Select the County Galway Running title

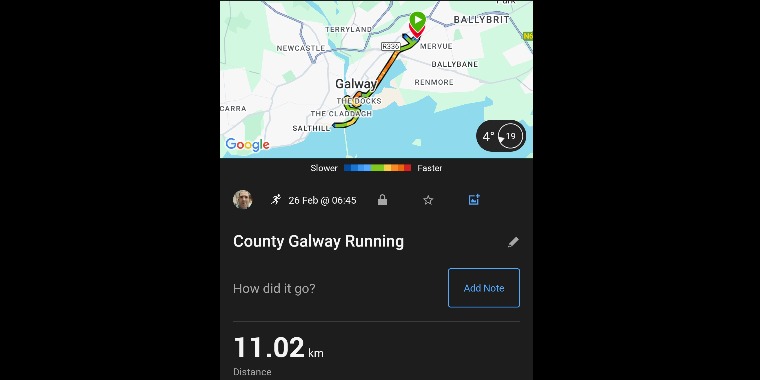pos(318,241)
